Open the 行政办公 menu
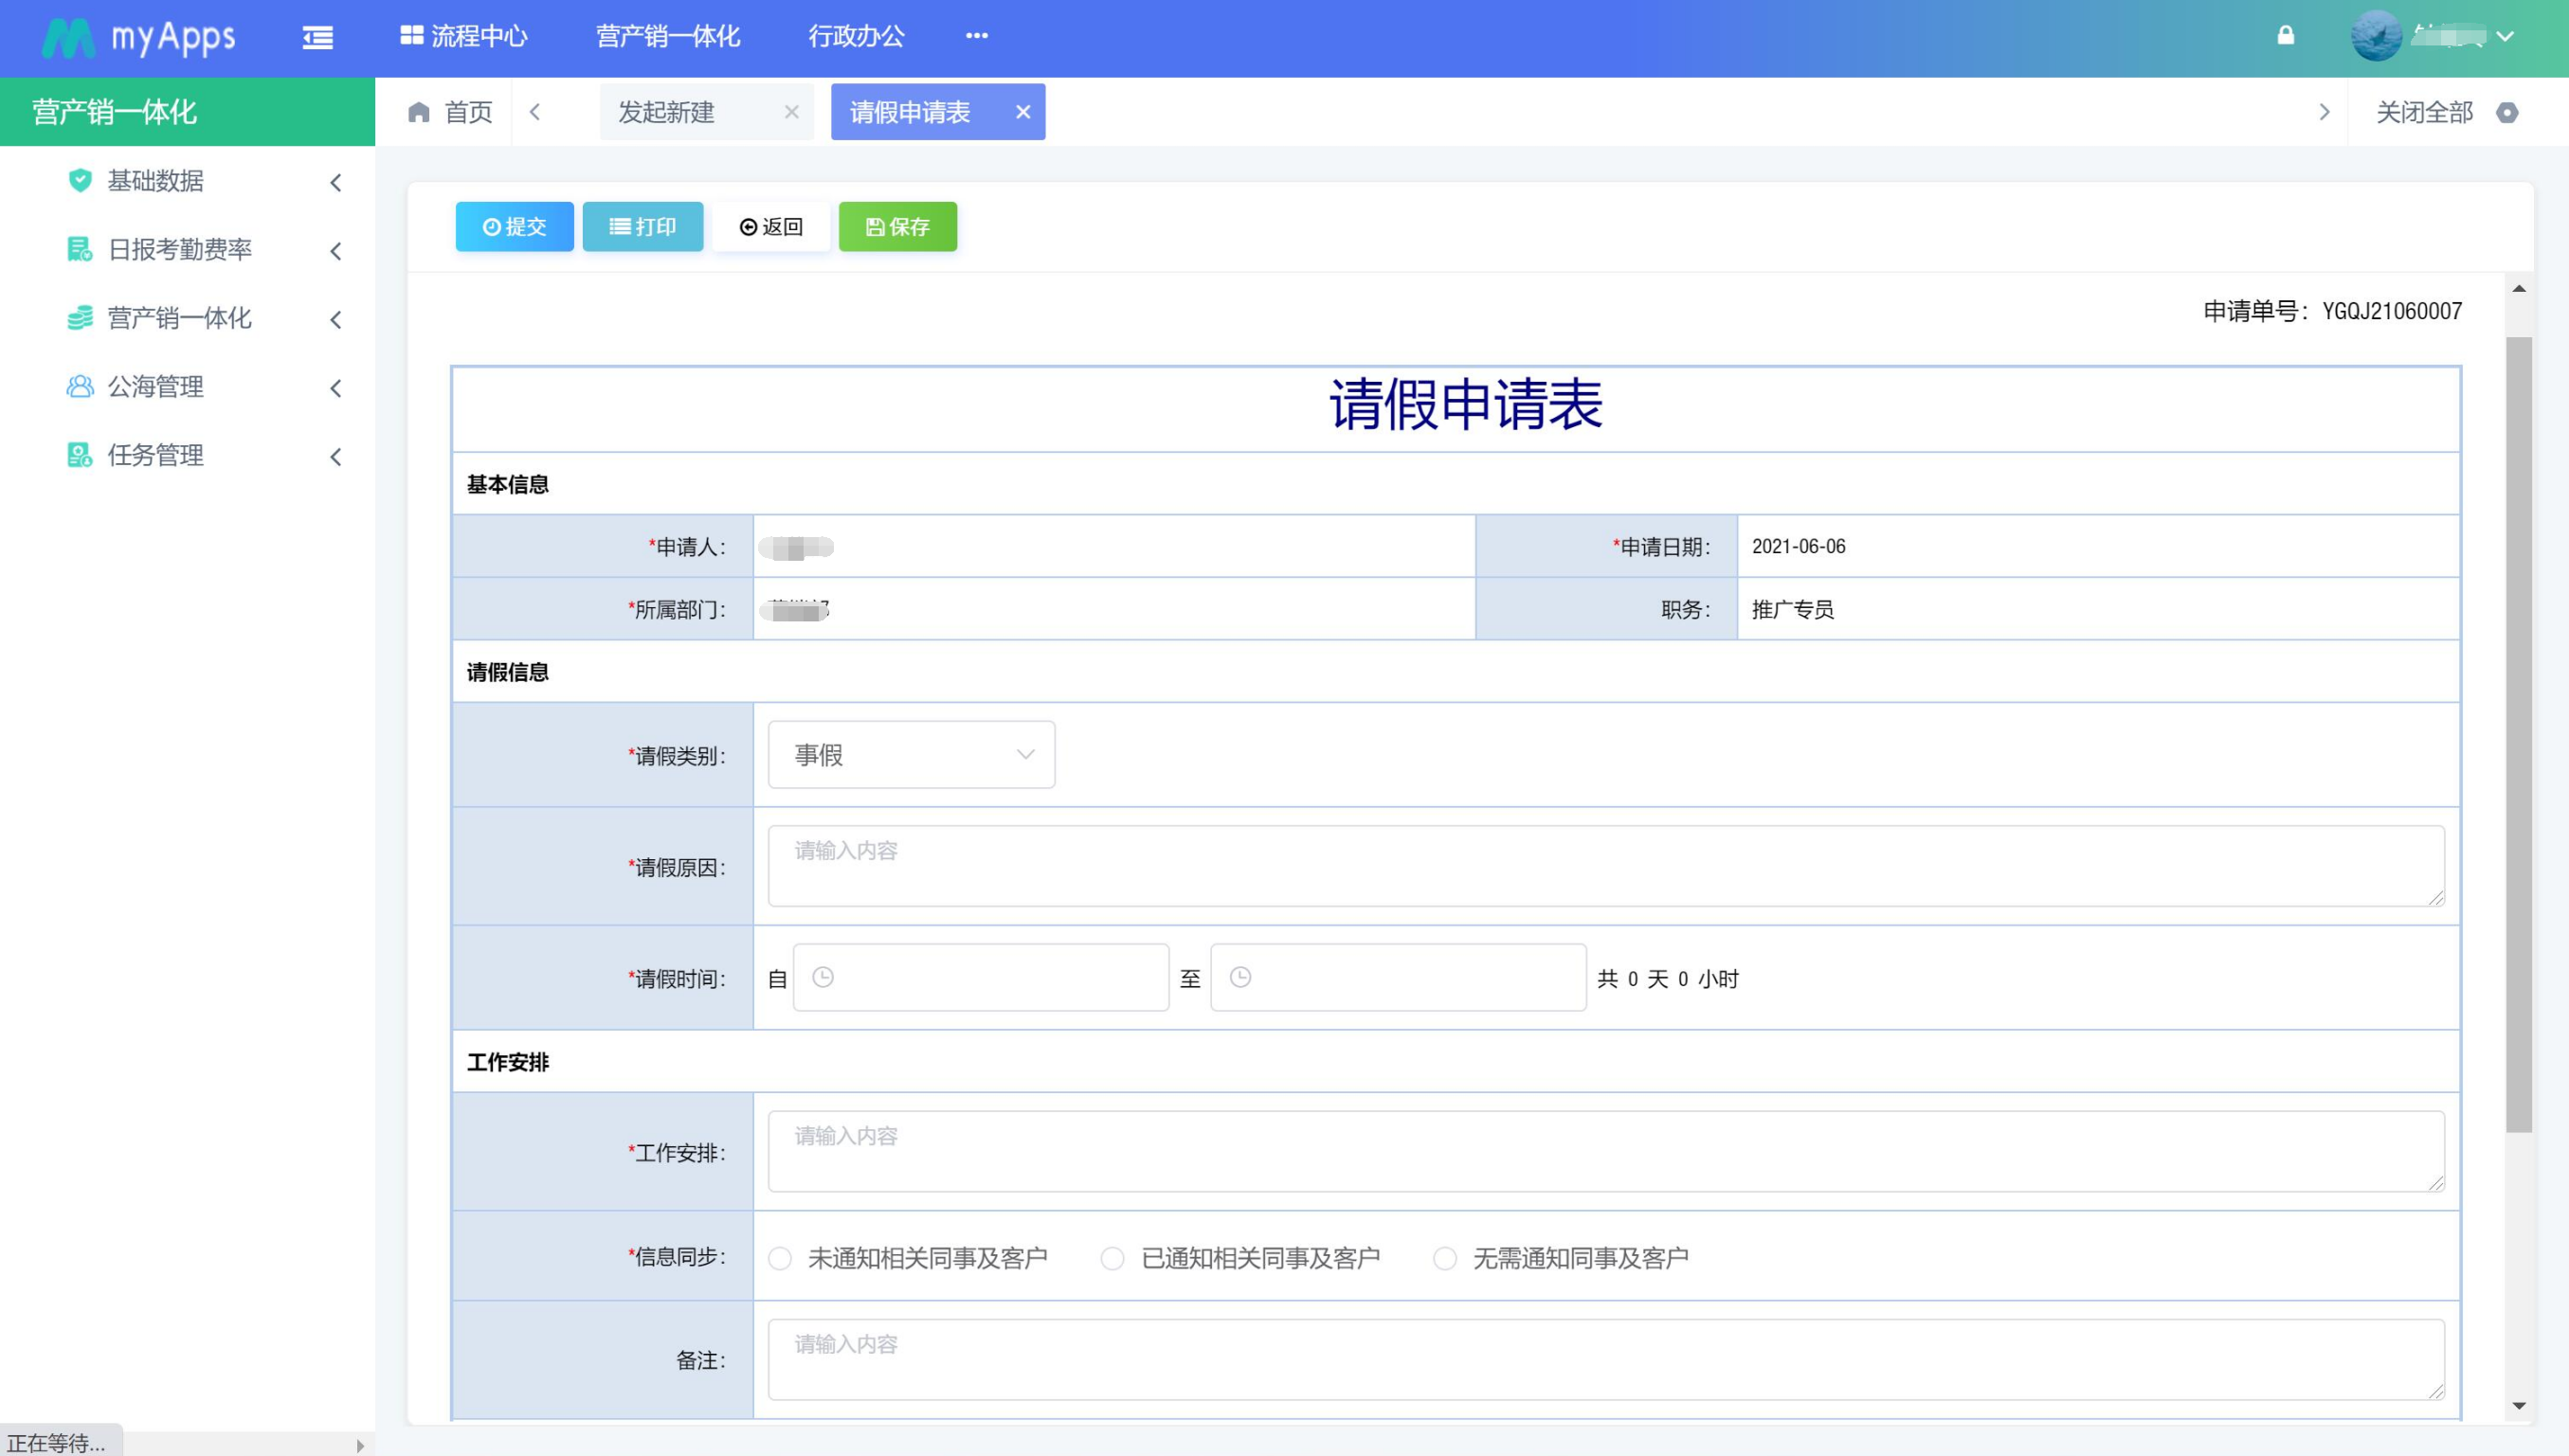The height and width of the screenshot is (1456, 2569). (x=856, y=36)
